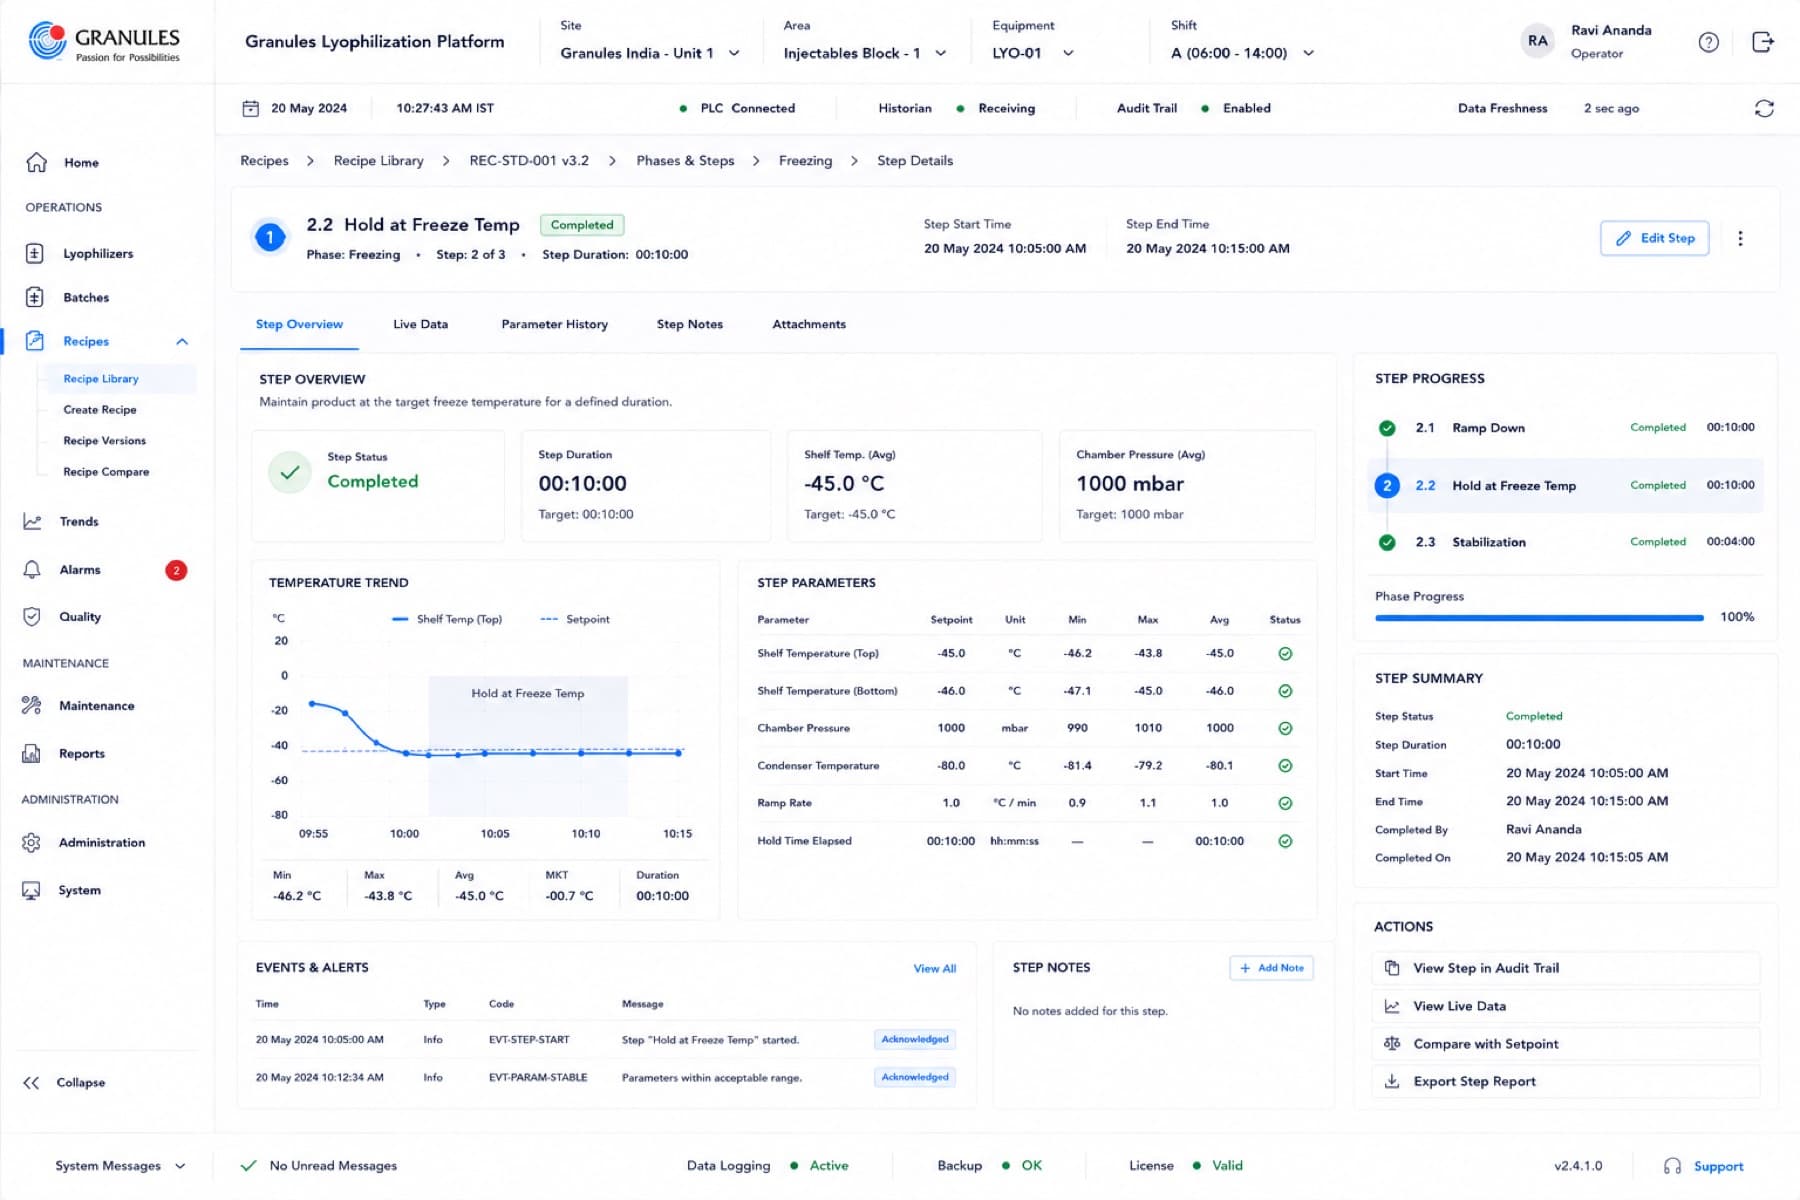Viewport: 1800px width, 1200px height.
Task: Select step 2.3 Stabilization in progress list
Action: point(1565,542)
